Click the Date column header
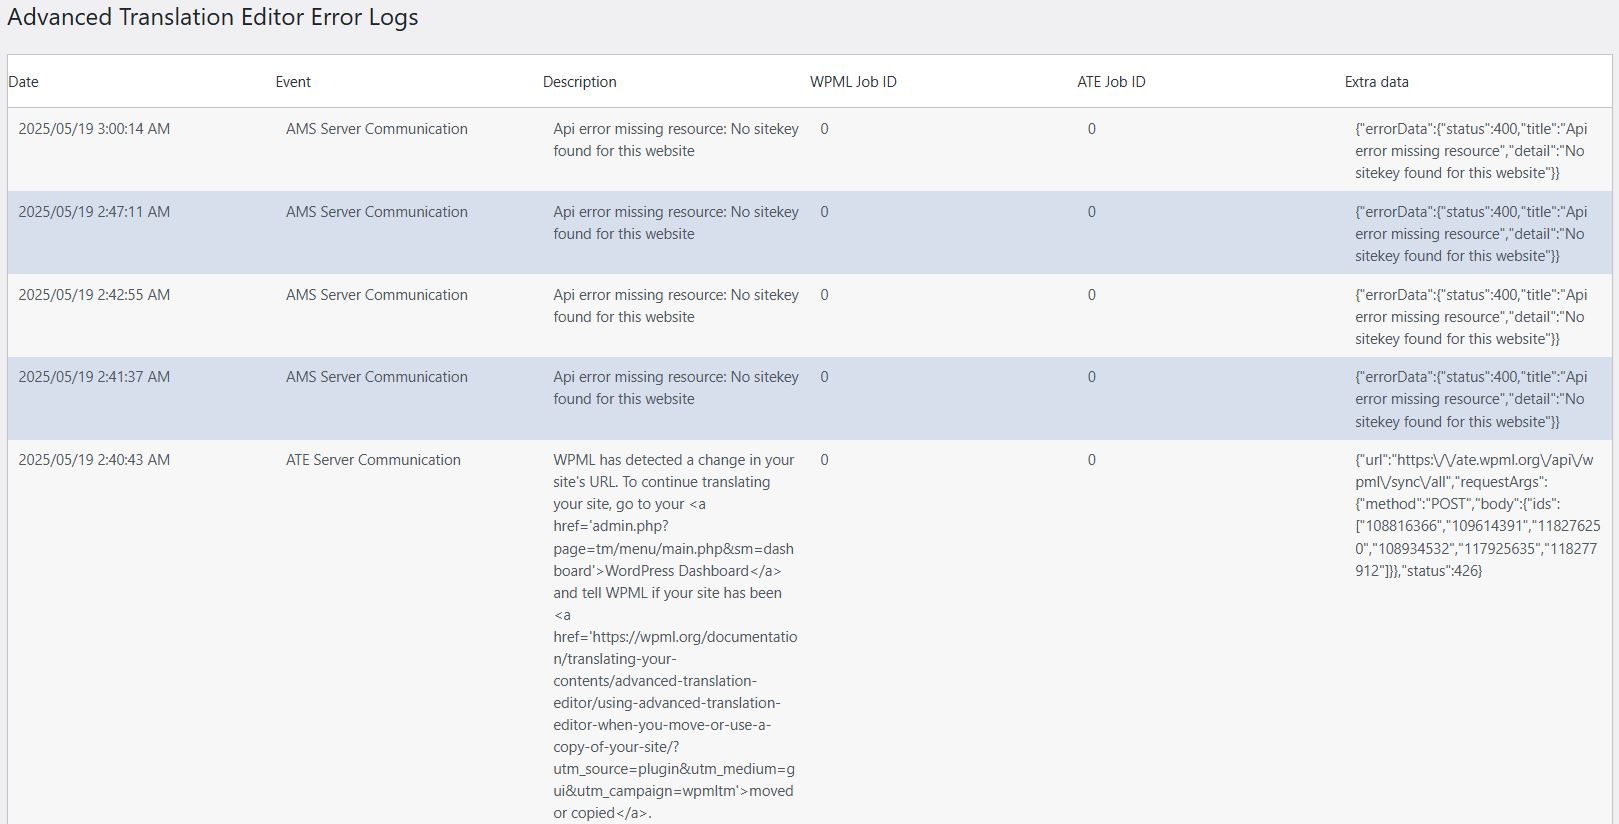The height and width of the screenshot is (824, 1619). click(23, 82)
